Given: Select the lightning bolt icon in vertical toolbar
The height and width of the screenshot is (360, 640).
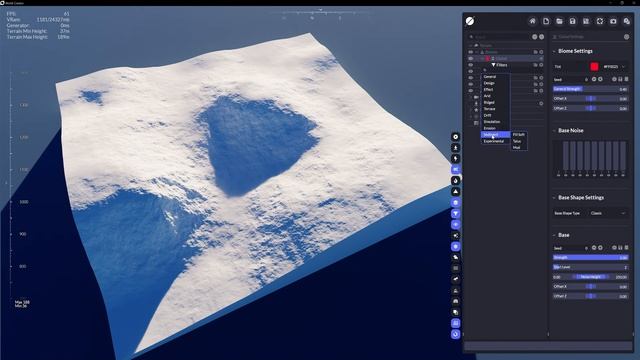Looking at the screenshot, I should (456, 158).
